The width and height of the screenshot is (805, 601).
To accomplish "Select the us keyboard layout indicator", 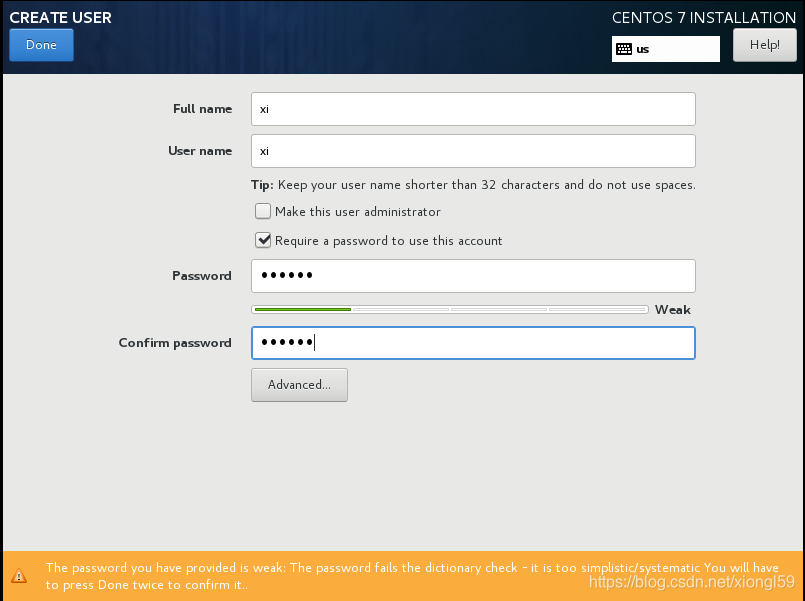I will 665,49.
